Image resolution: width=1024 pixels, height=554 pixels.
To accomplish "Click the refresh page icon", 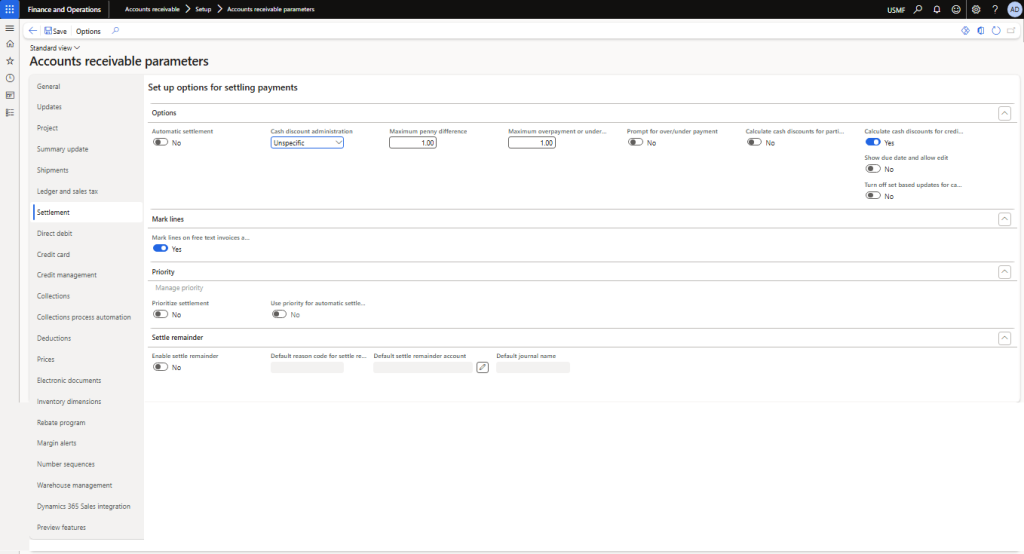I will tap(996, 31).
